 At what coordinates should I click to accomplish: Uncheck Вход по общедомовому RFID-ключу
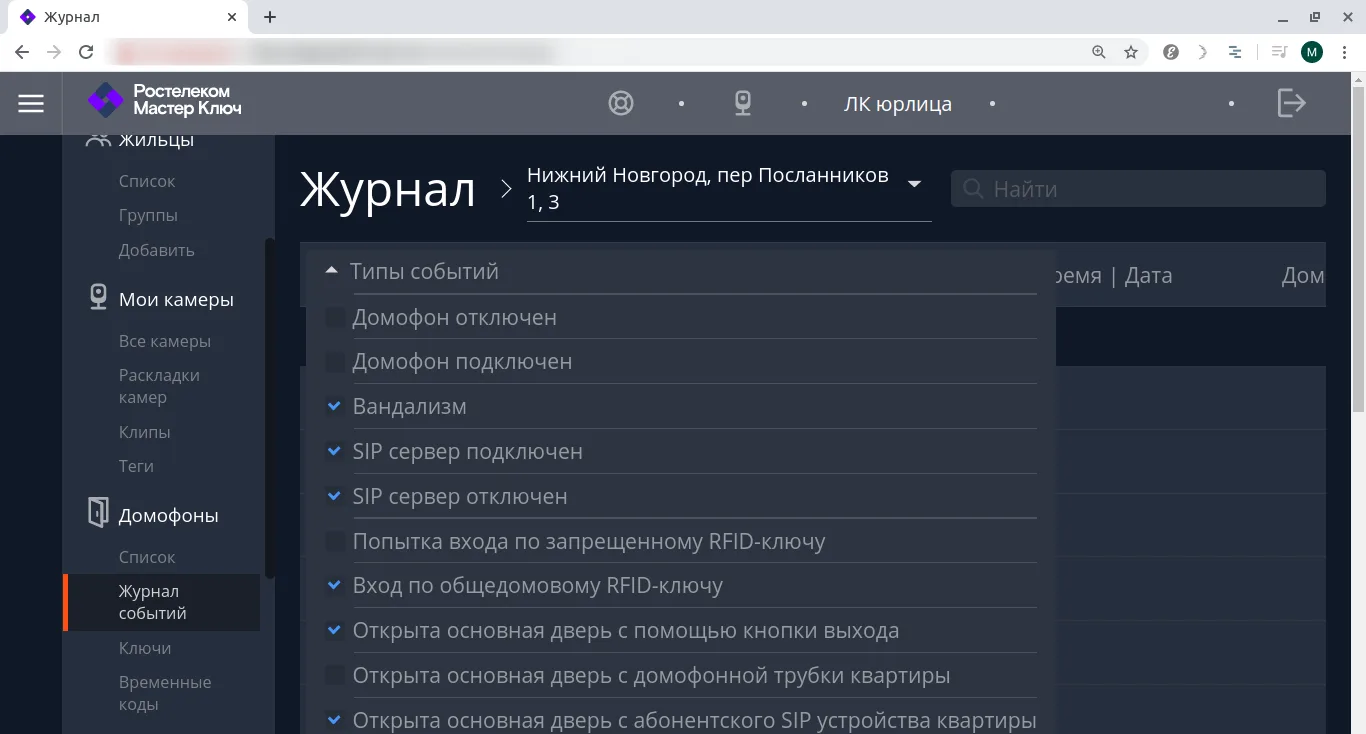coord(336,585)
